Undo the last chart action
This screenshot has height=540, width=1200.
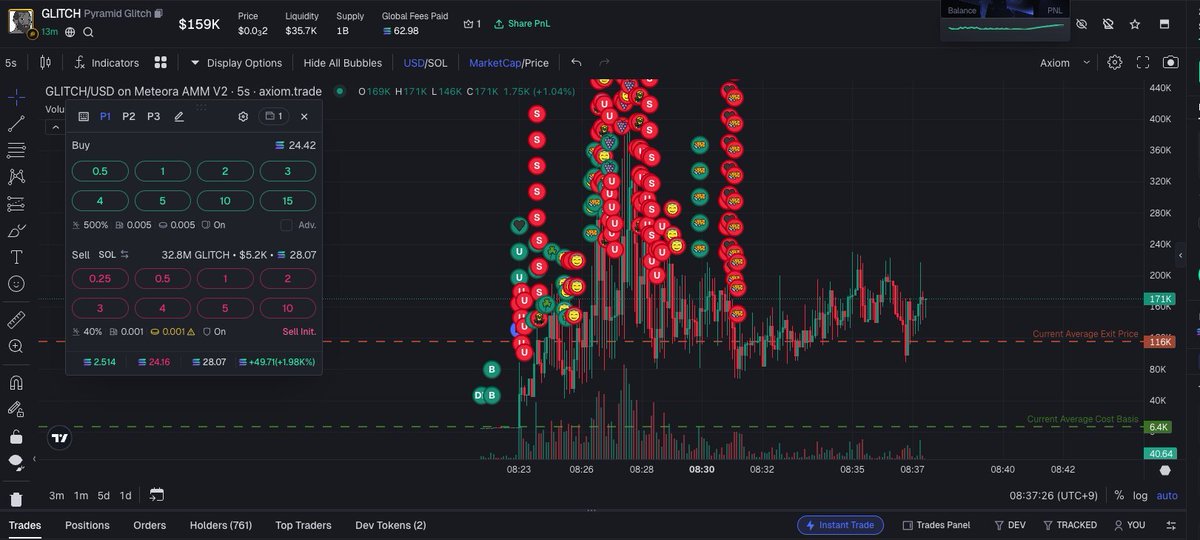577,62
